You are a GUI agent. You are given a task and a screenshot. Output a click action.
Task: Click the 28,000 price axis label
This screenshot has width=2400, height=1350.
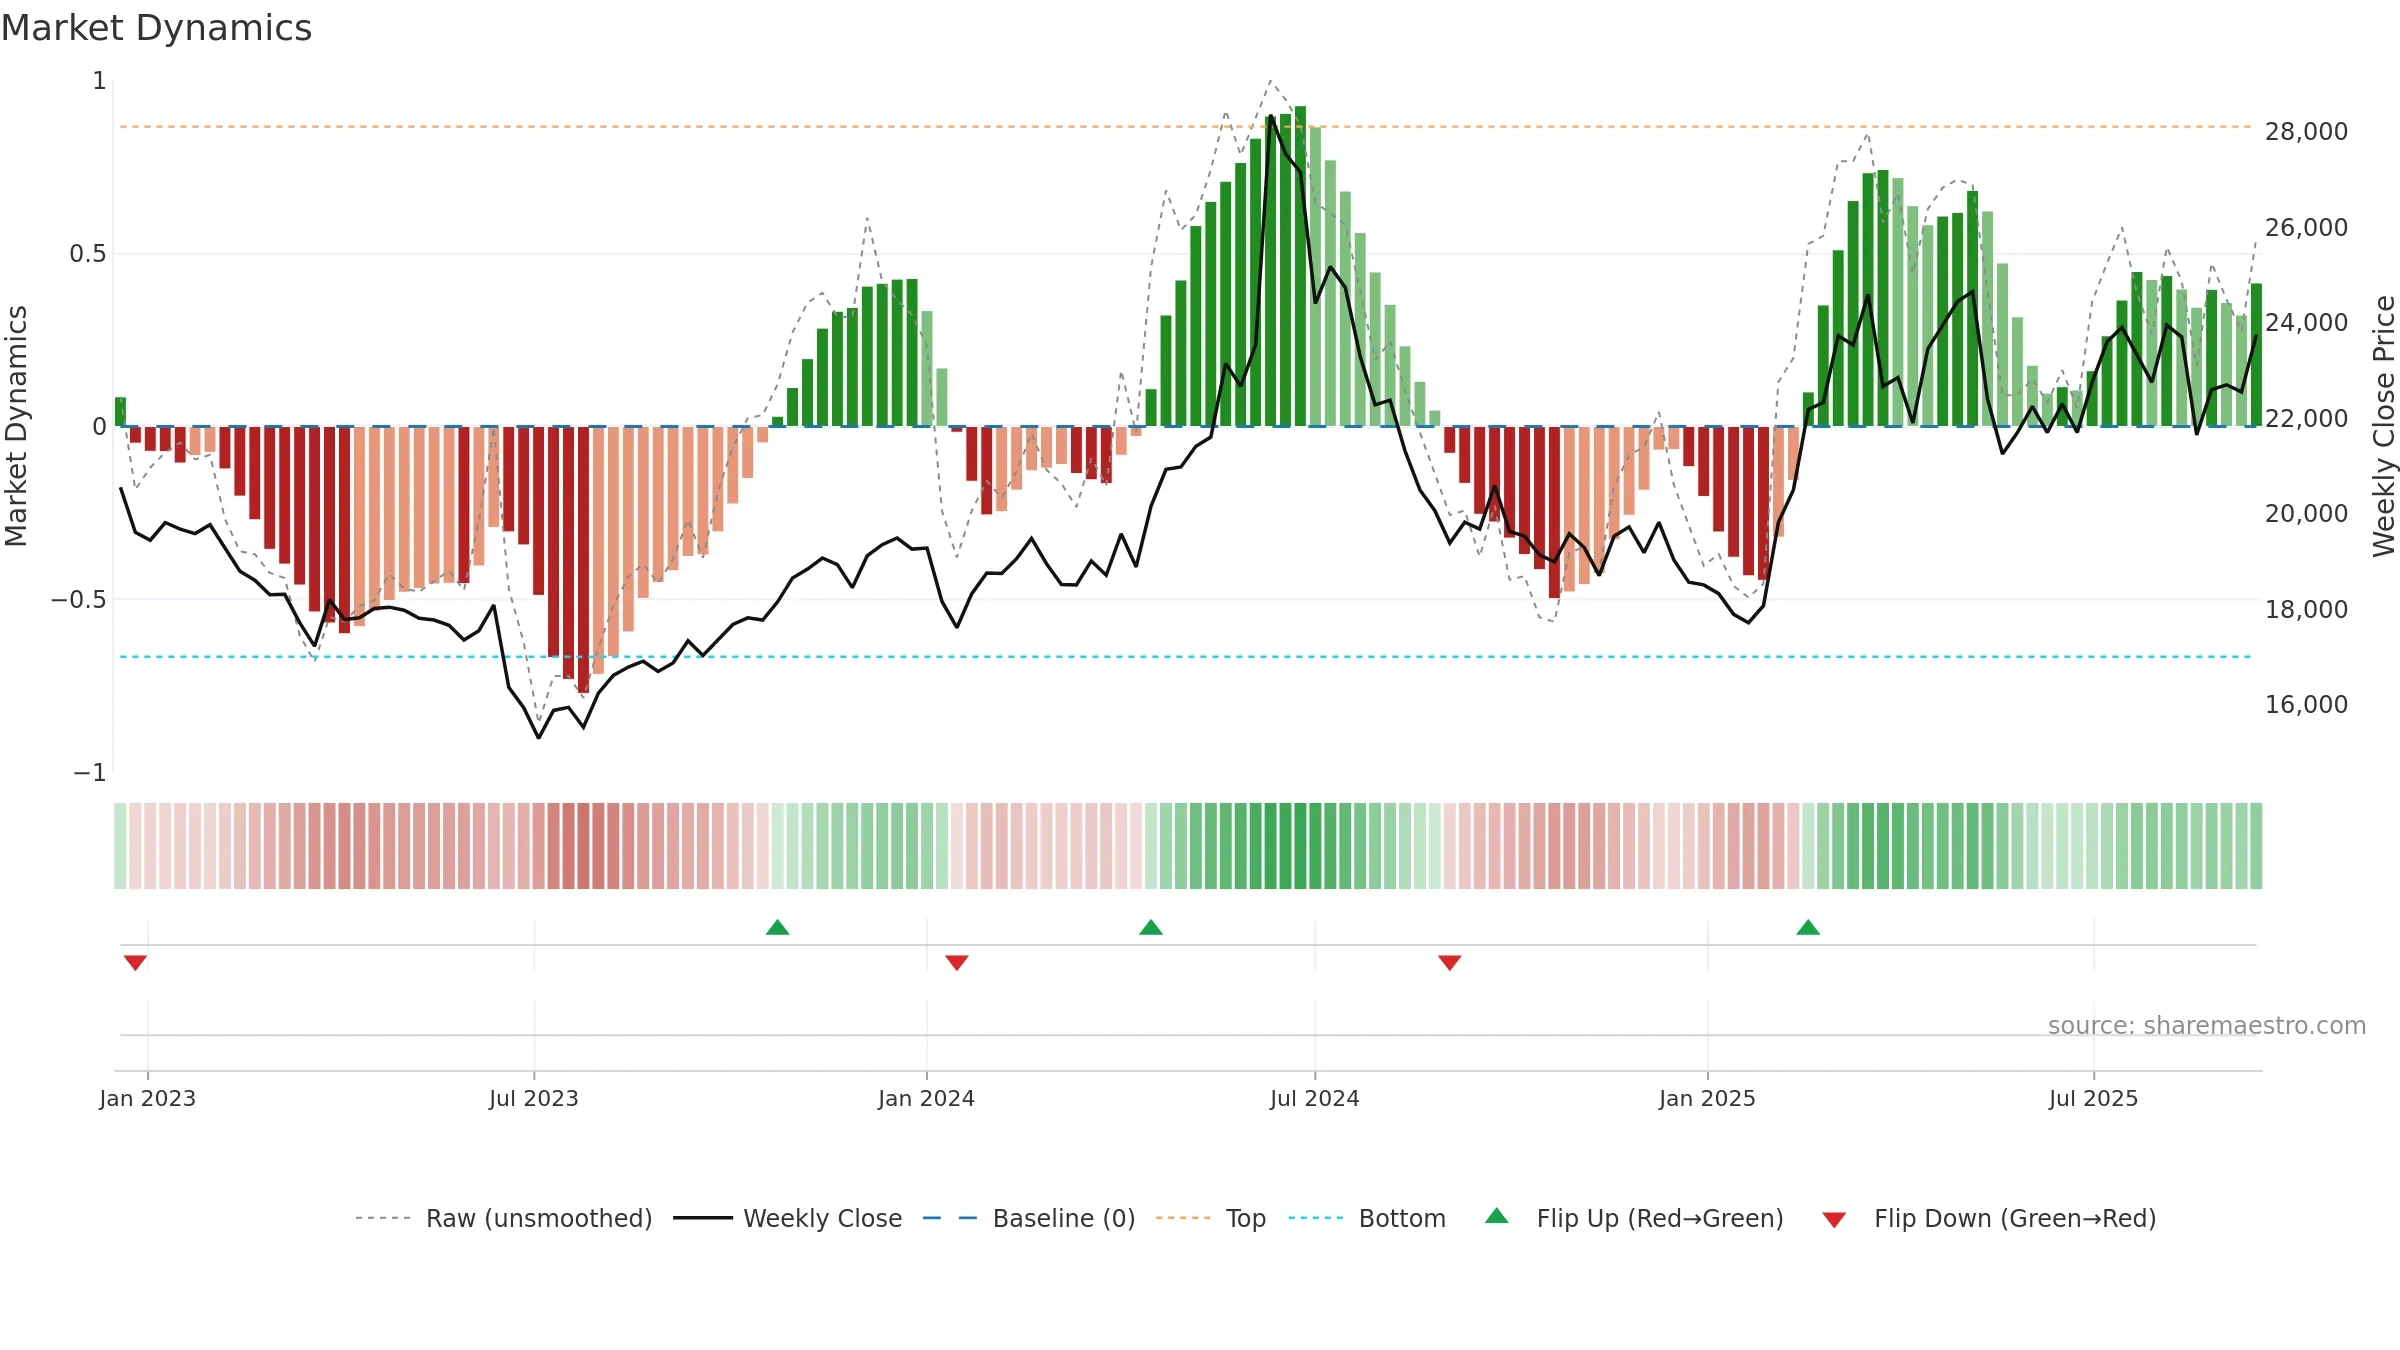pyautogui.click(x=2306, y=131)
